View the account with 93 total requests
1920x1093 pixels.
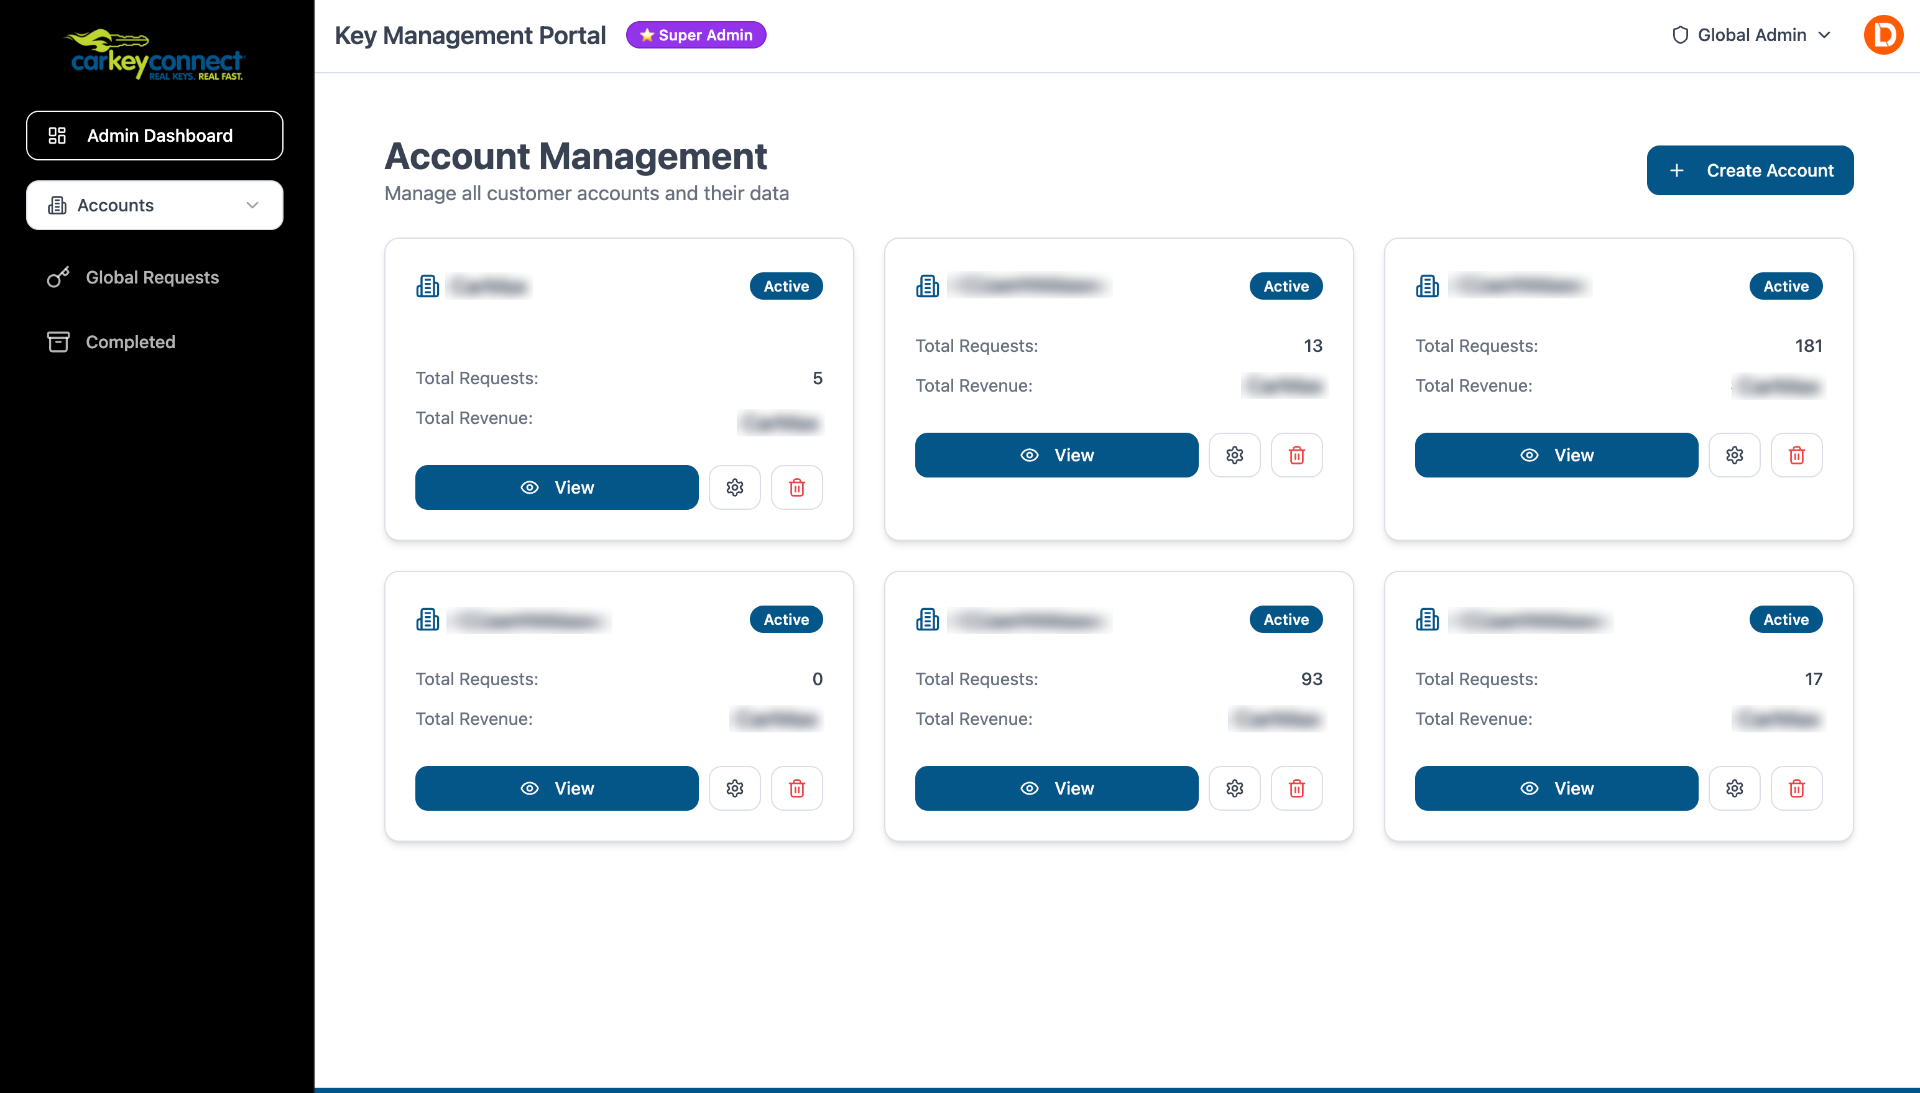tap(1057, 788)
